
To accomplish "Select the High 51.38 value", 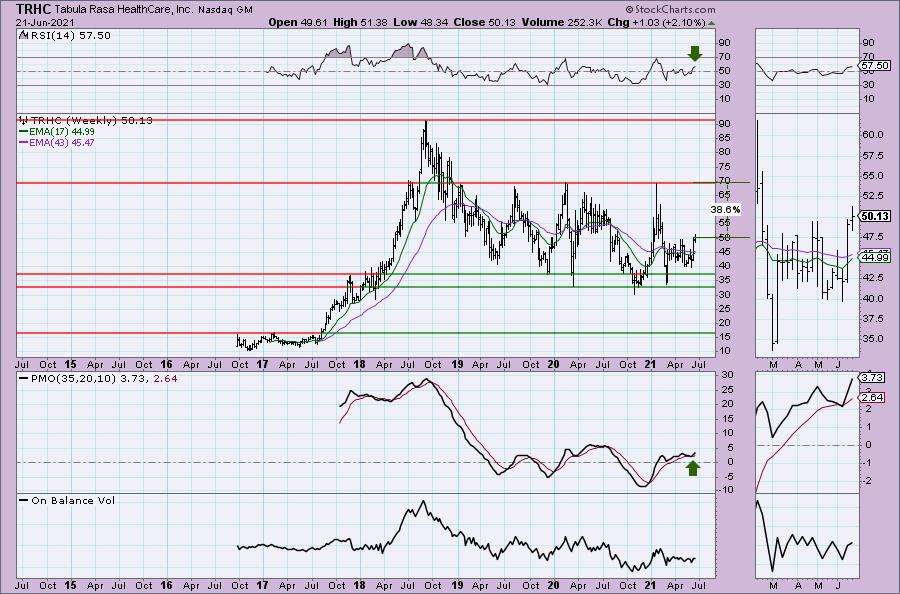I will (x=360, y=22).
